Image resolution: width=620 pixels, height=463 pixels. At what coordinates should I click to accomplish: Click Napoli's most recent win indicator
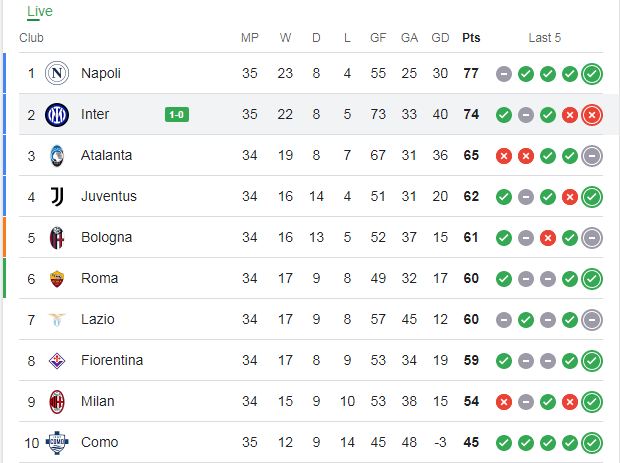(x=592, y=74)
